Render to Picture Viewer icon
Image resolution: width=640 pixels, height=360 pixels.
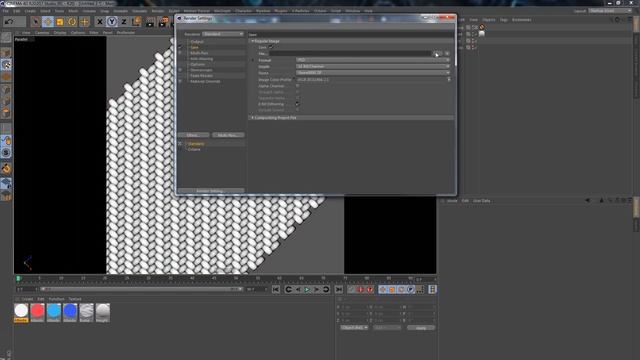[163, 21]
